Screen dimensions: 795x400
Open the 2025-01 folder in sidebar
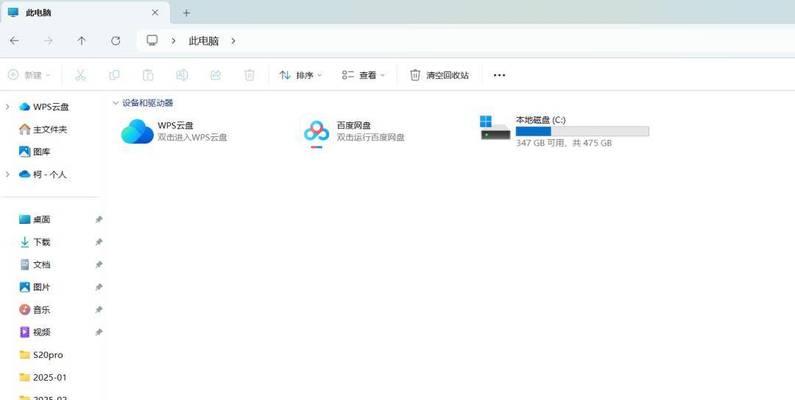[43, 377]
